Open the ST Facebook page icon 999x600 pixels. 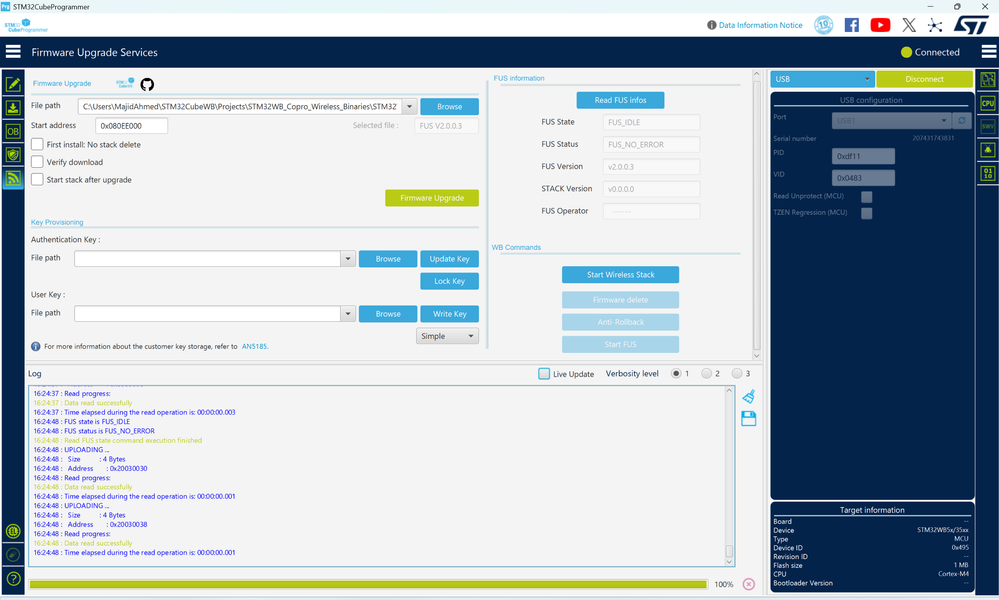852,25
